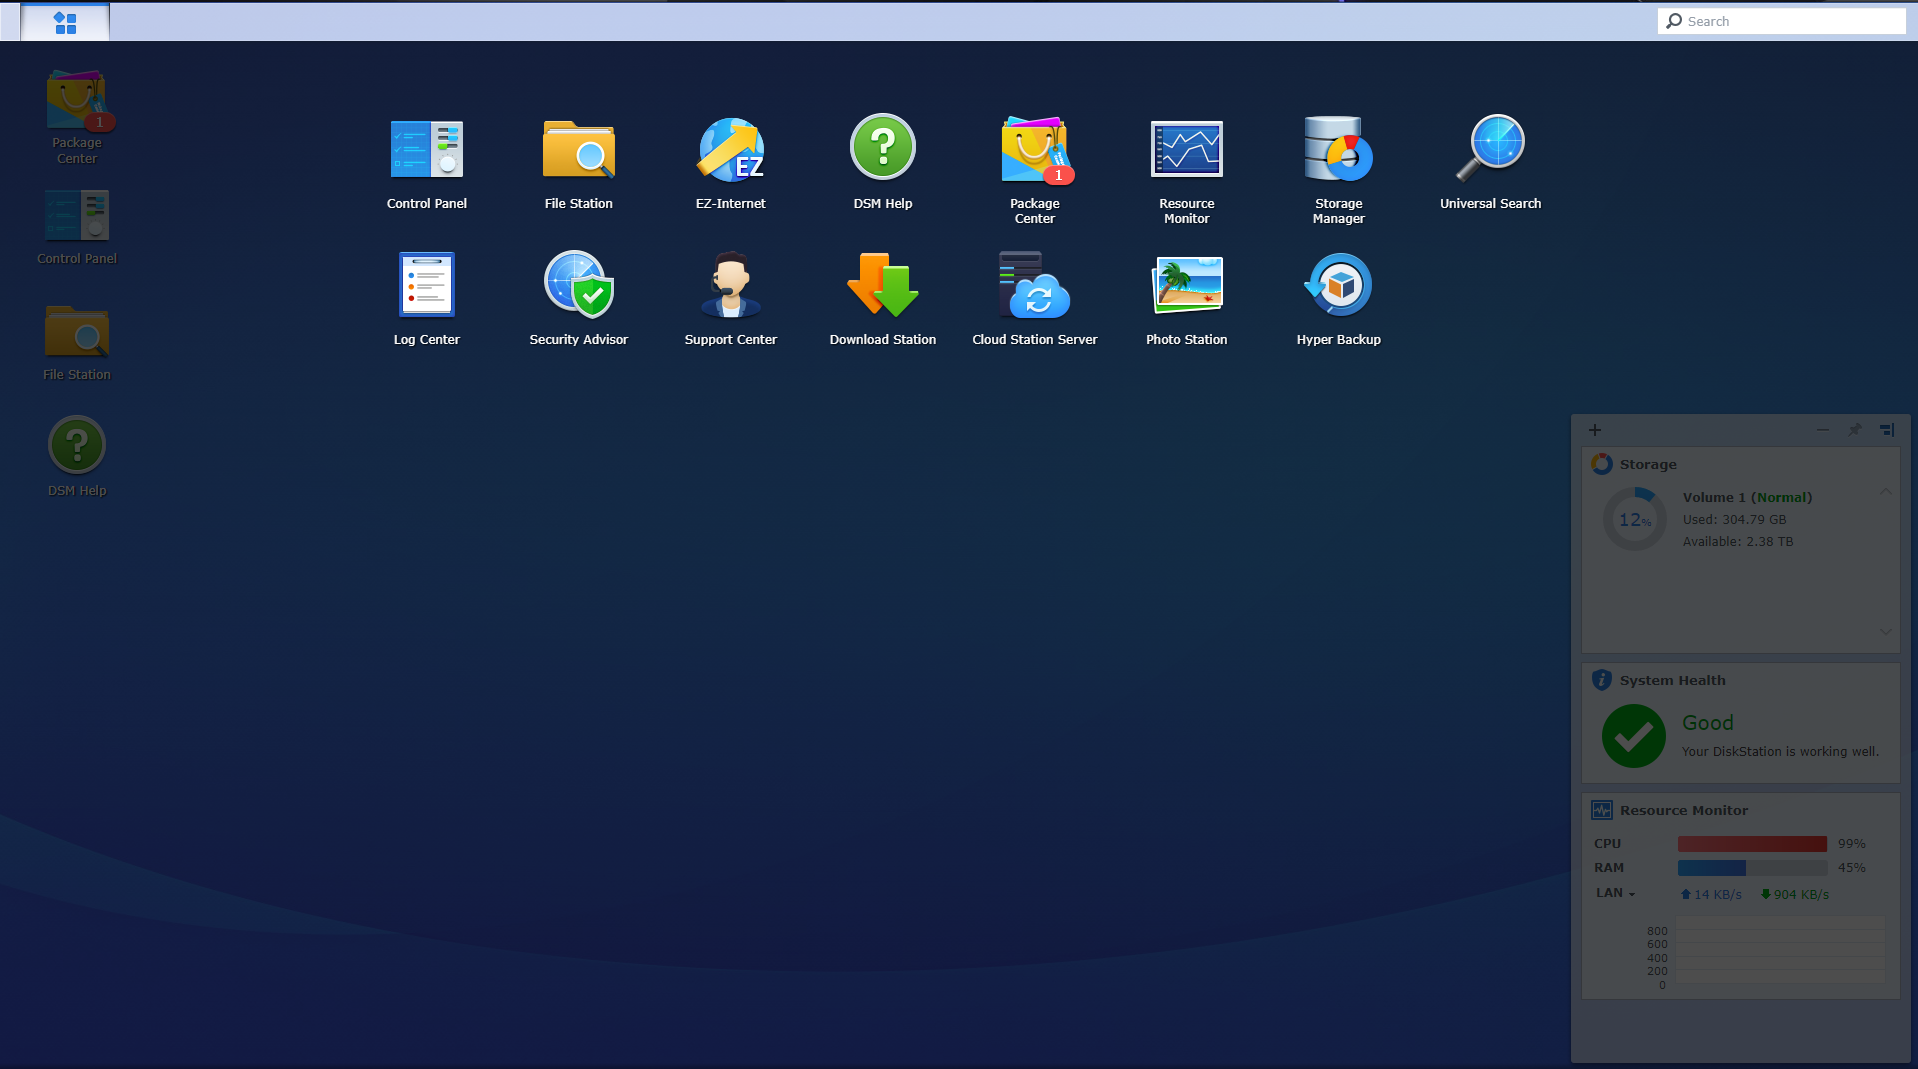Click the 12% storage usage ring
1918x1069 pixels.
pos(1635,519)
